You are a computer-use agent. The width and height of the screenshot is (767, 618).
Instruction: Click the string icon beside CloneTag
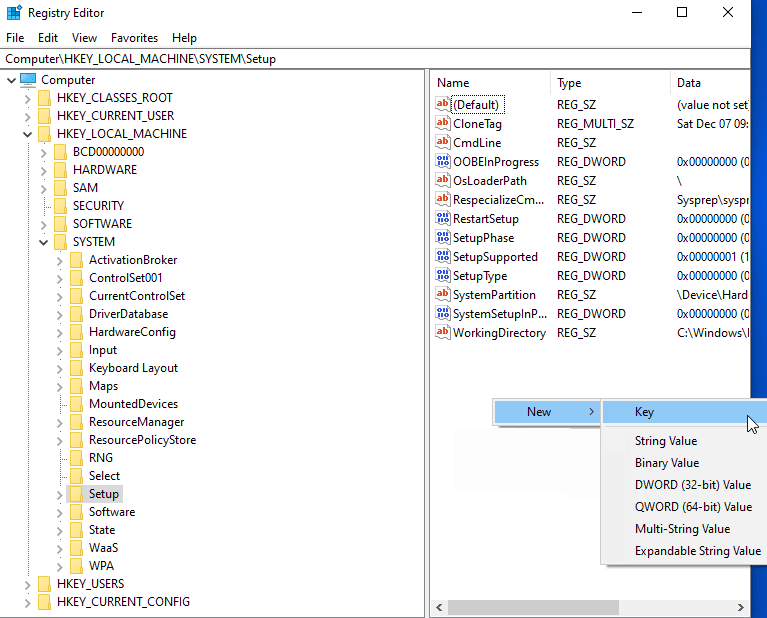pos(443,123)
